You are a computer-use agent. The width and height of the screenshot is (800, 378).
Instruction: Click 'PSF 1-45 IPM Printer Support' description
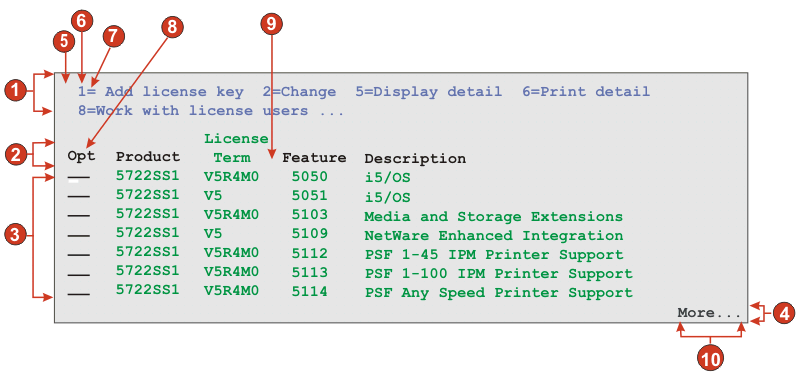click(x=494, y=255)
